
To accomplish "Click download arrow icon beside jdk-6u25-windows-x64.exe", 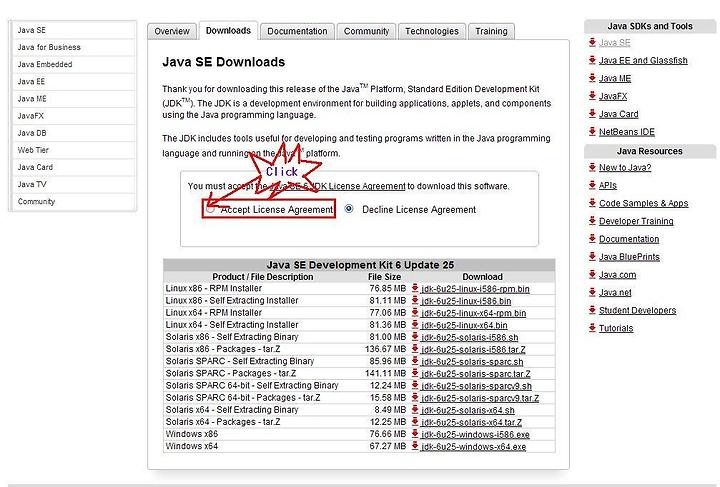I will pyautogui.click(x=415, y=446).
